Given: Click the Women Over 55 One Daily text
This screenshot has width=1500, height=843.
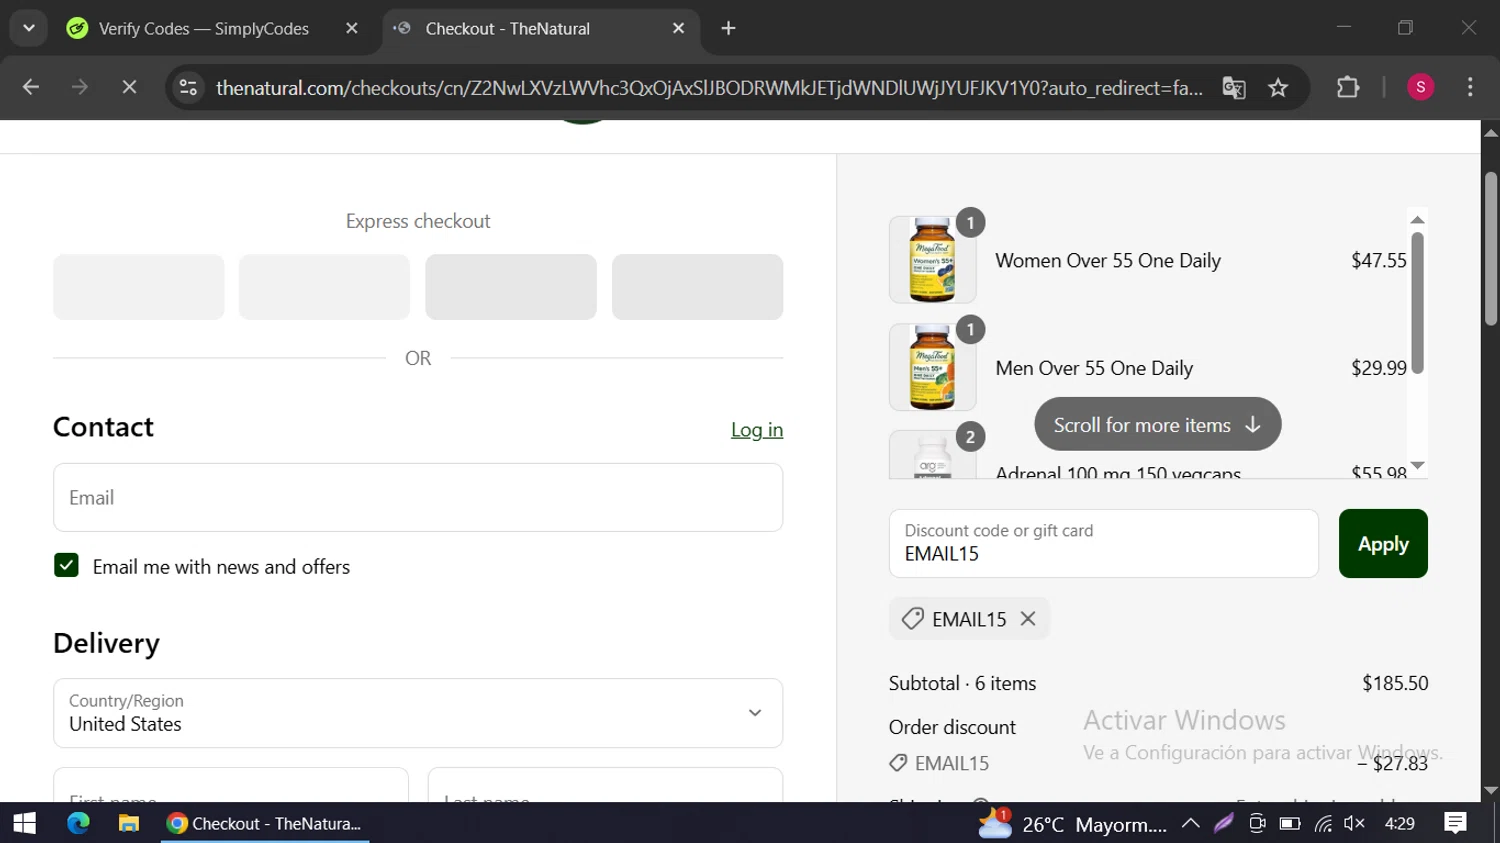Looking at the screenshot, I should pos(1108,261).
